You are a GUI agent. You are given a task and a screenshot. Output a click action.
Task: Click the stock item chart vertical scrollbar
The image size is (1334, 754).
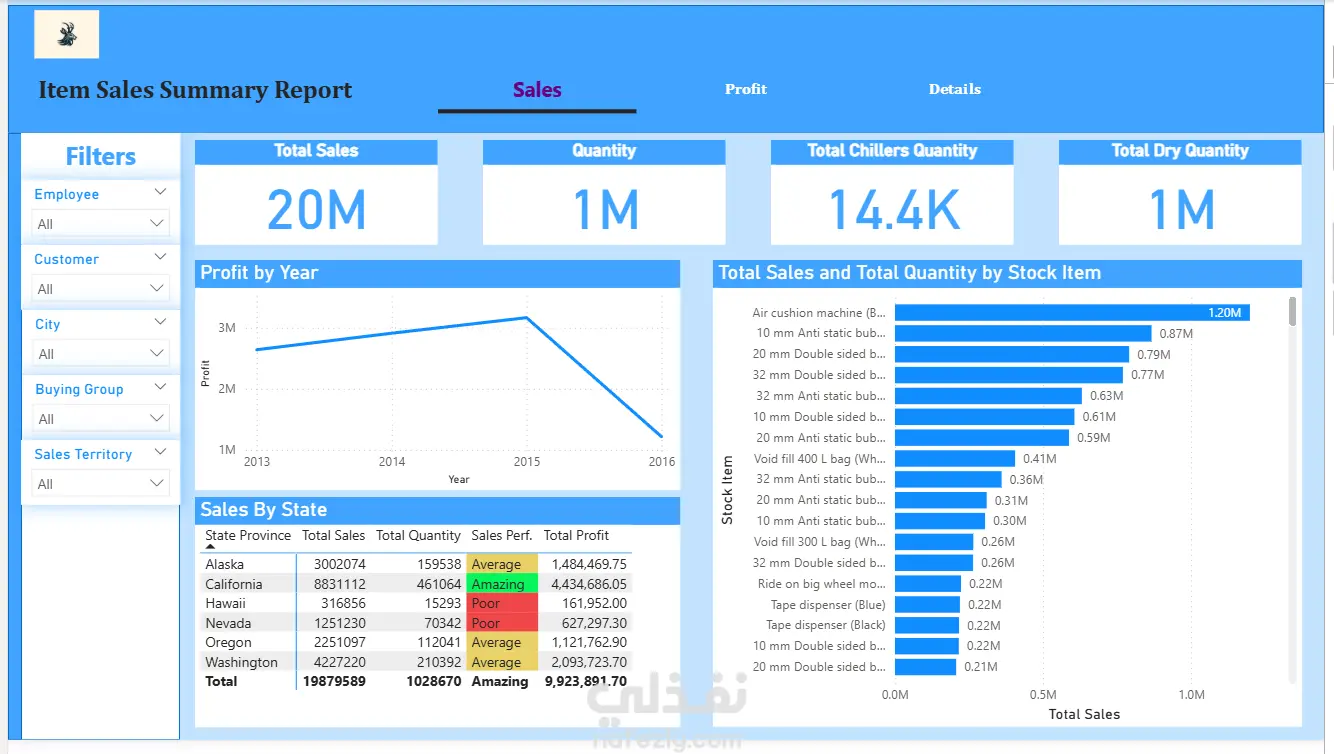(x=1293, y=311)
